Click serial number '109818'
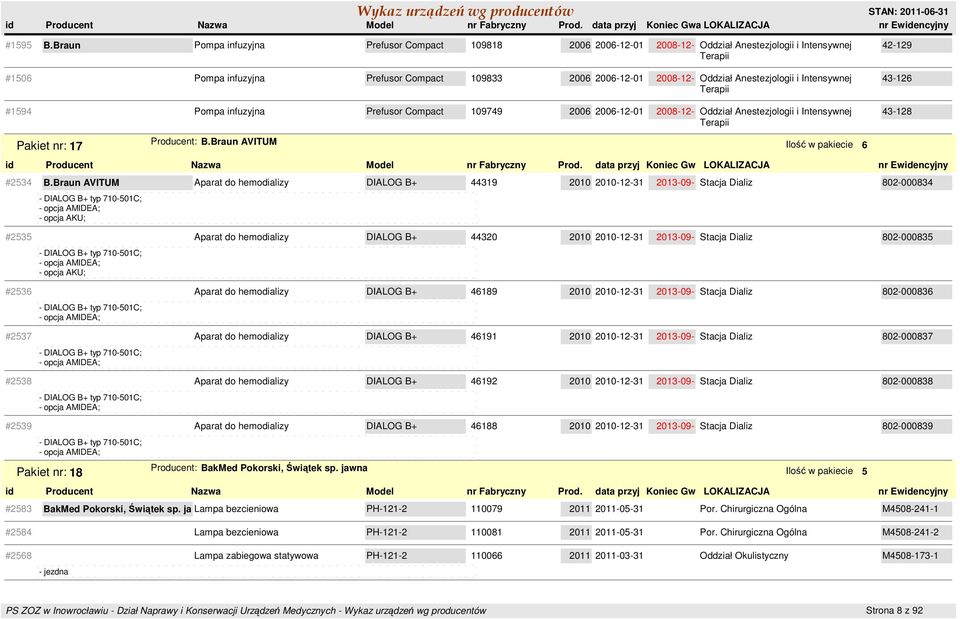Screen dimensions: 960x619 (487, 45)
